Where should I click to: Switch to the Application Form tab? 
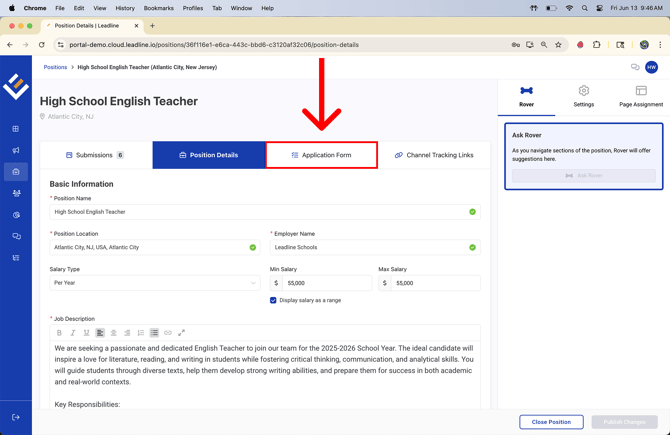point(322,155)
